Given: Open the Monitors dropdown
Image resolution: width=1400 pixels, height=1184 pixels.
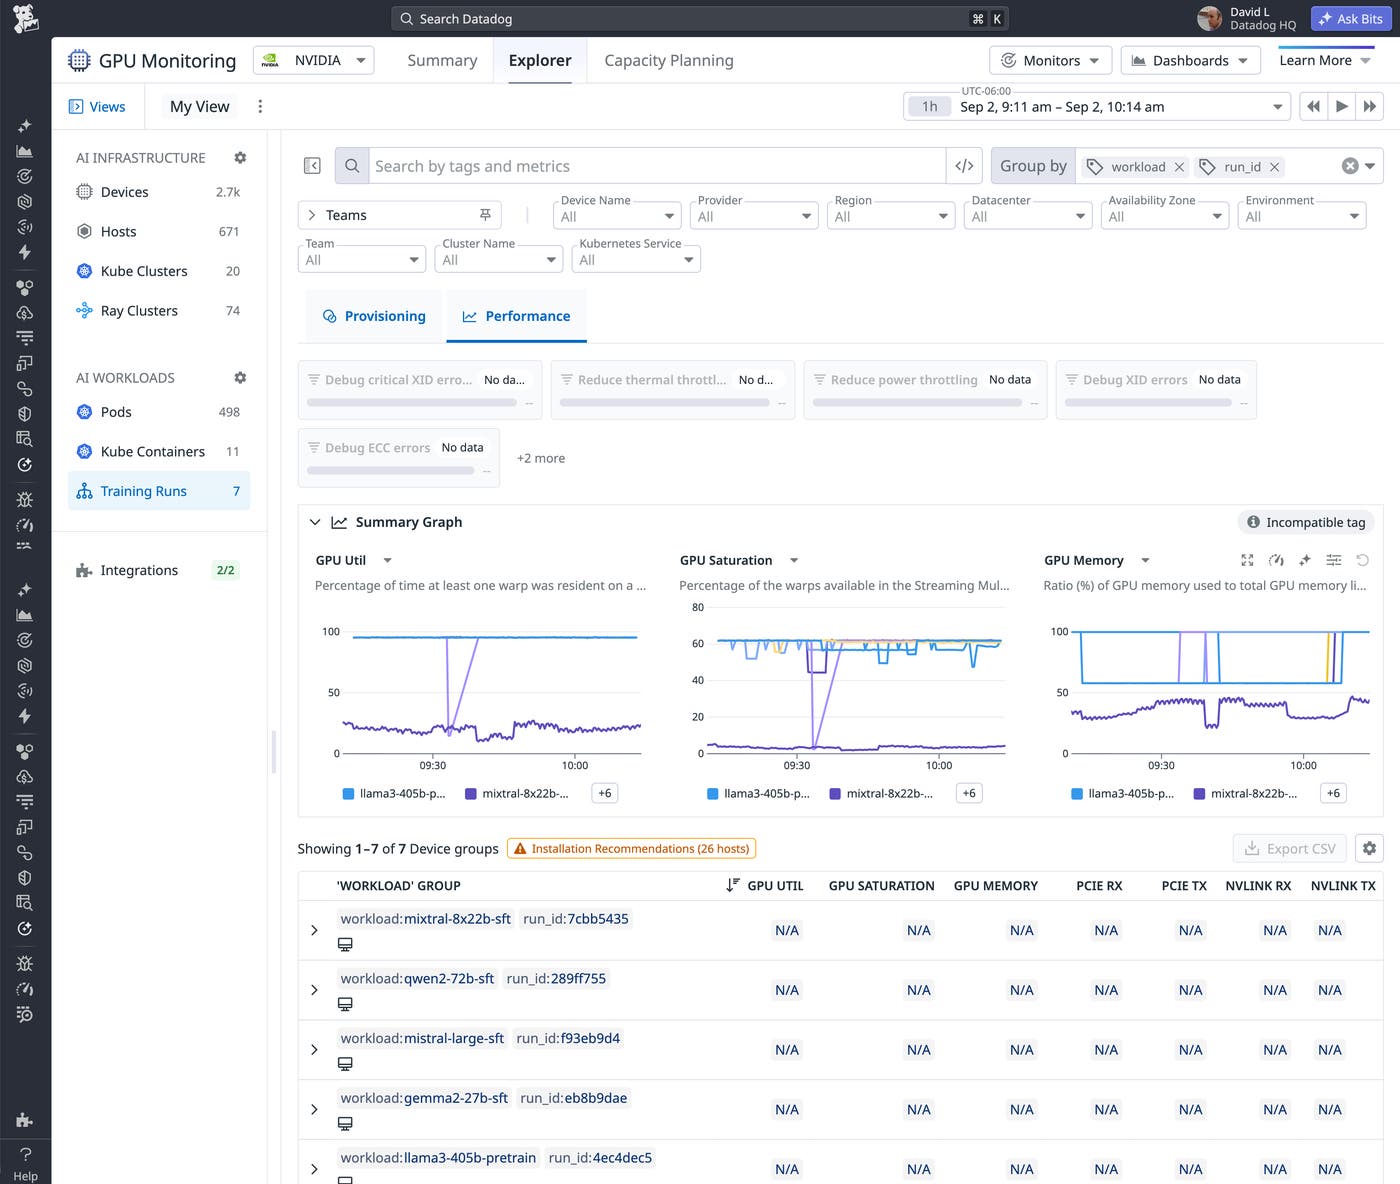Looking at the screenshot, I should coord(1050,61).
